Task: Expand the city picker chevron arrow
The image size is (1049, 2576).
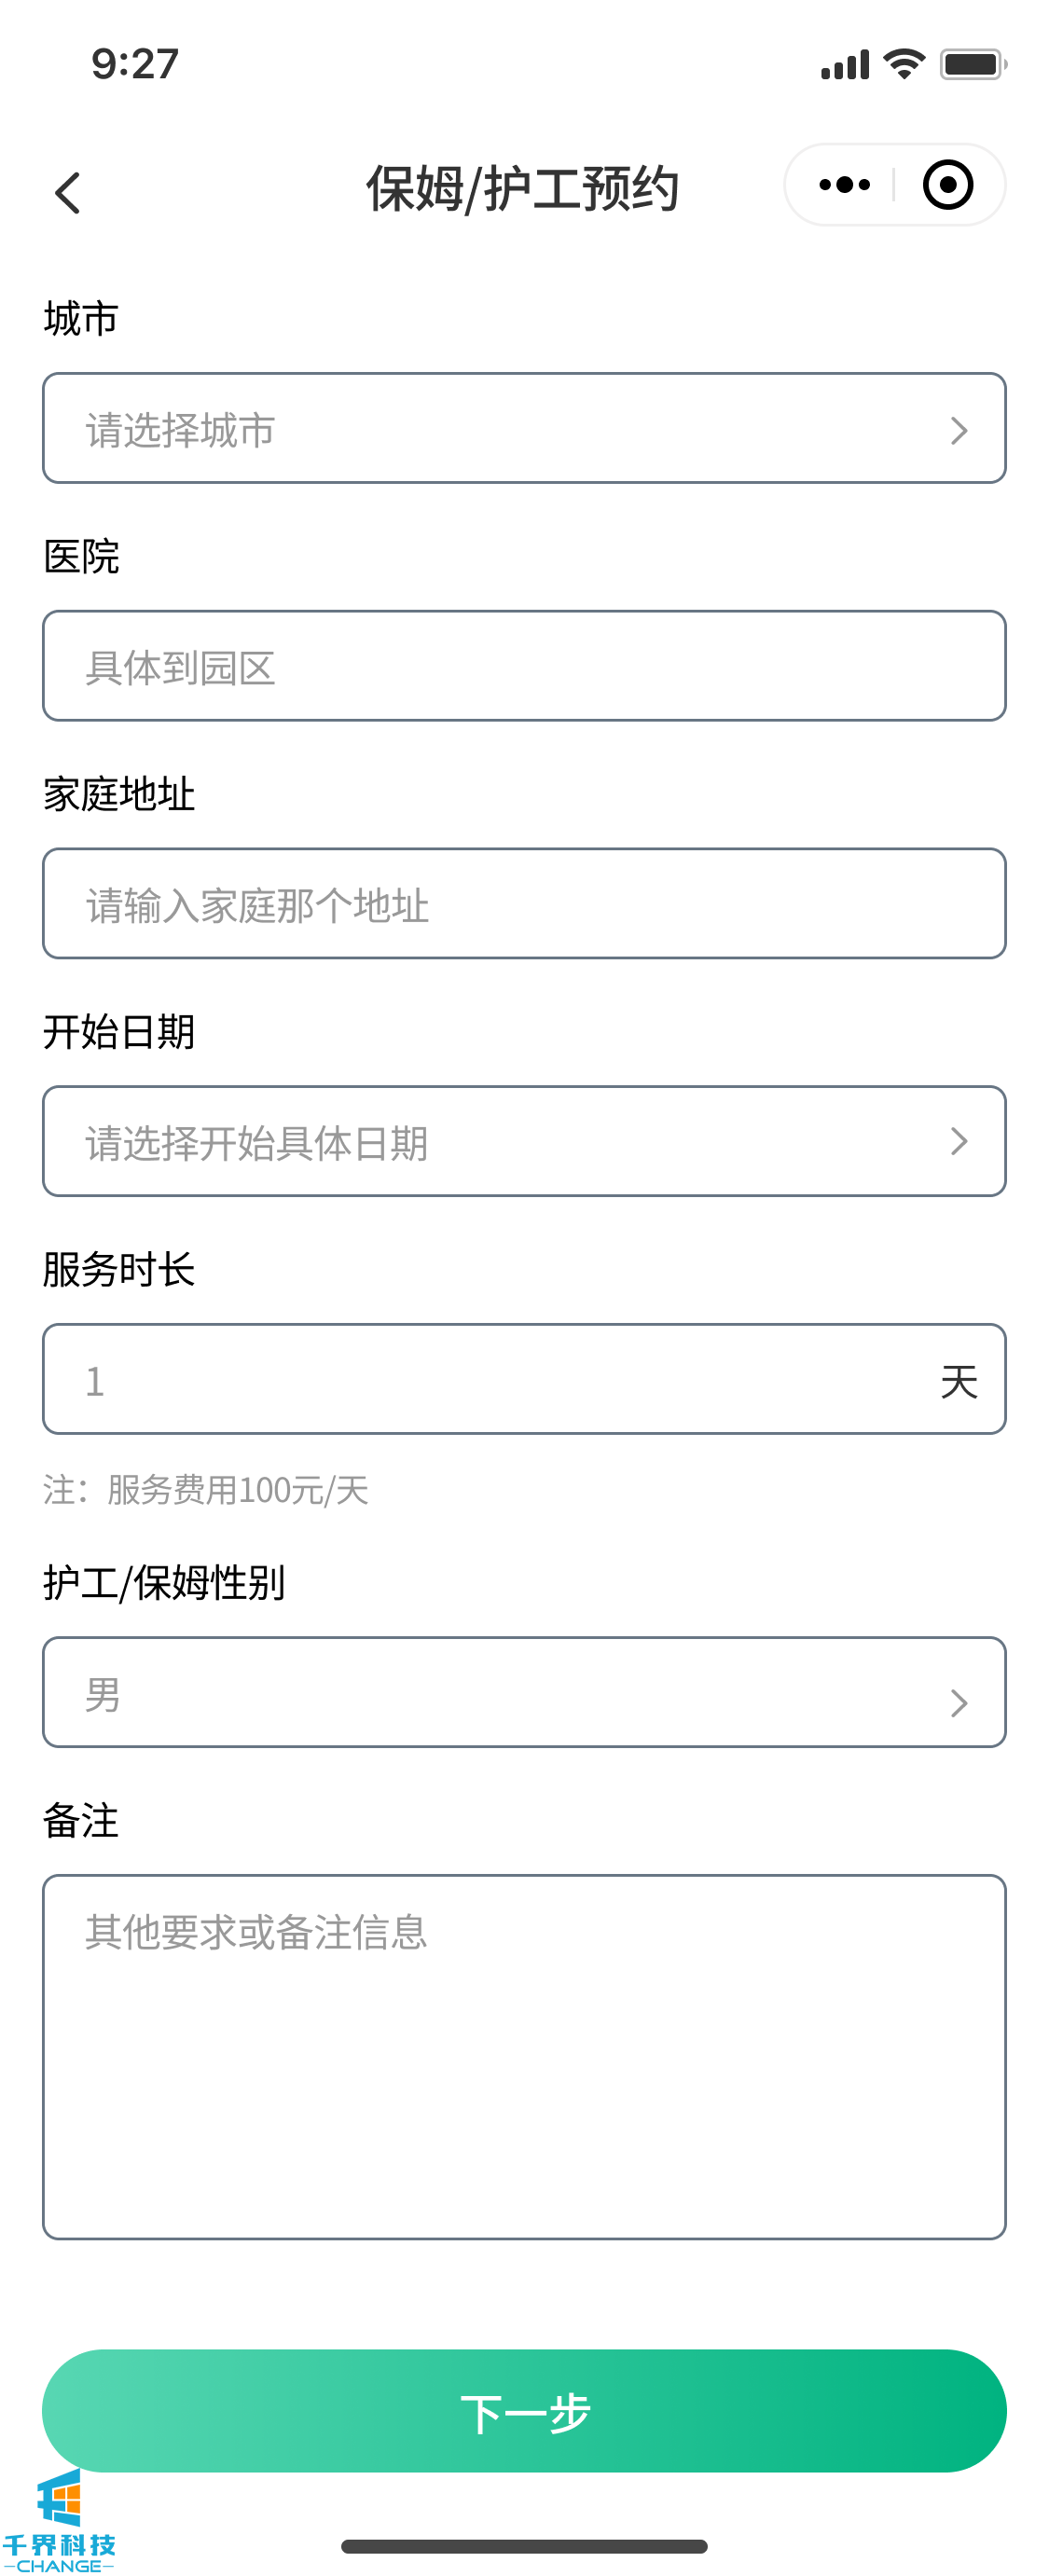Action: pos(958,431)
